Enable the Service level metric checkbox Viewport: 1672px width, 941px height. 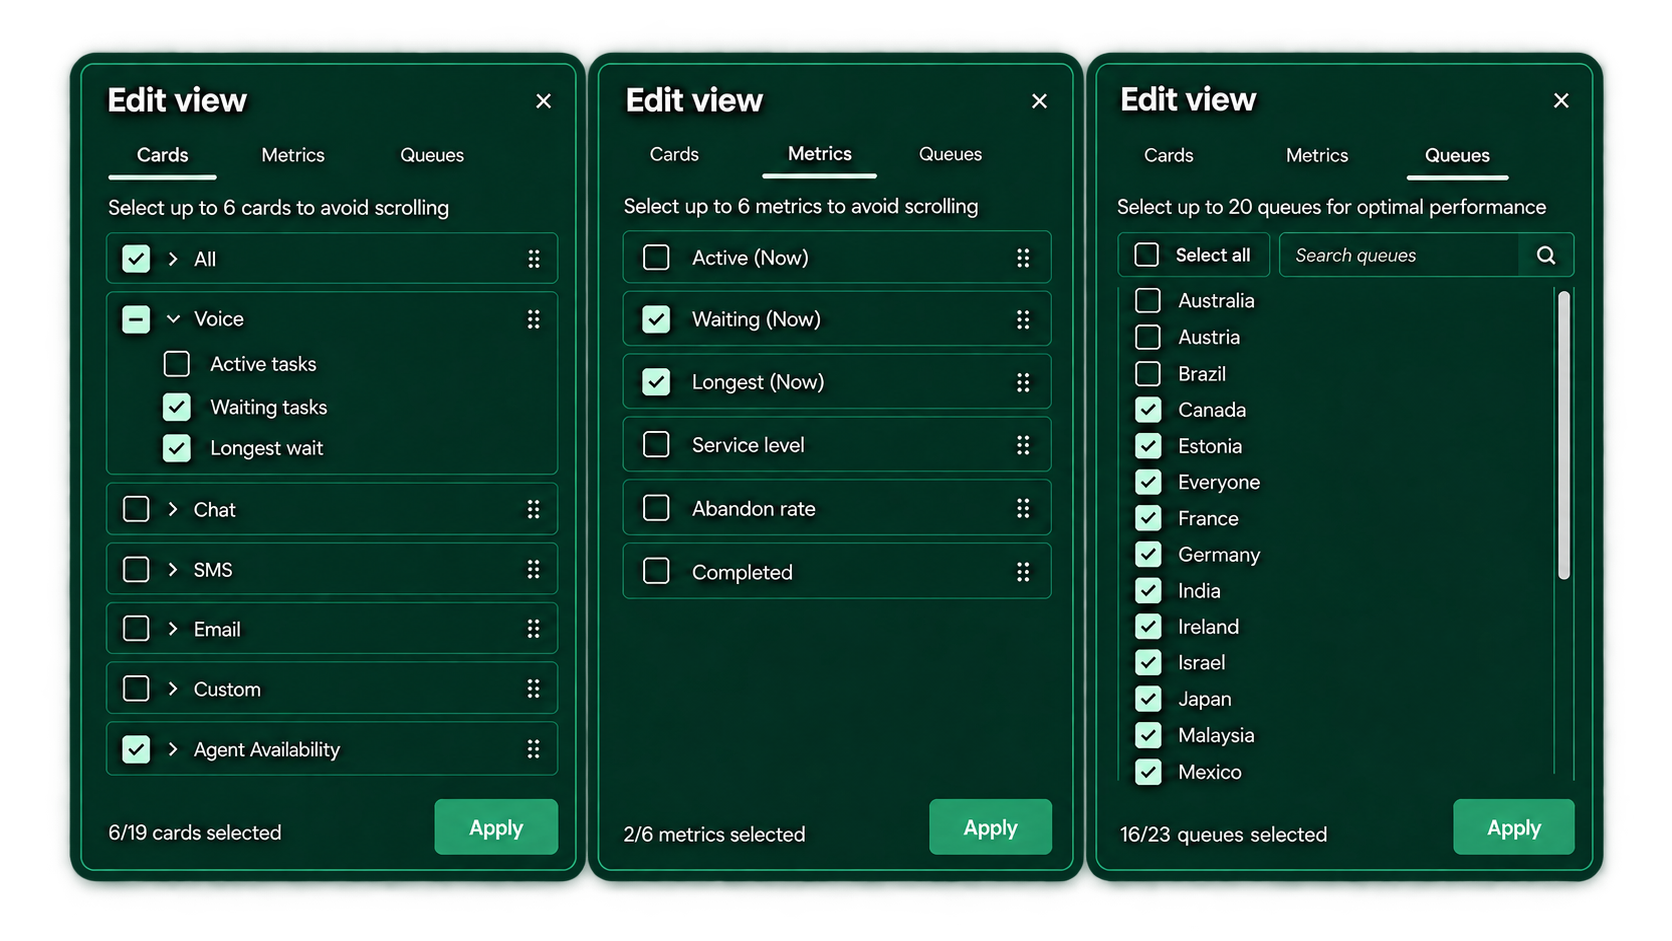(656, 445)
